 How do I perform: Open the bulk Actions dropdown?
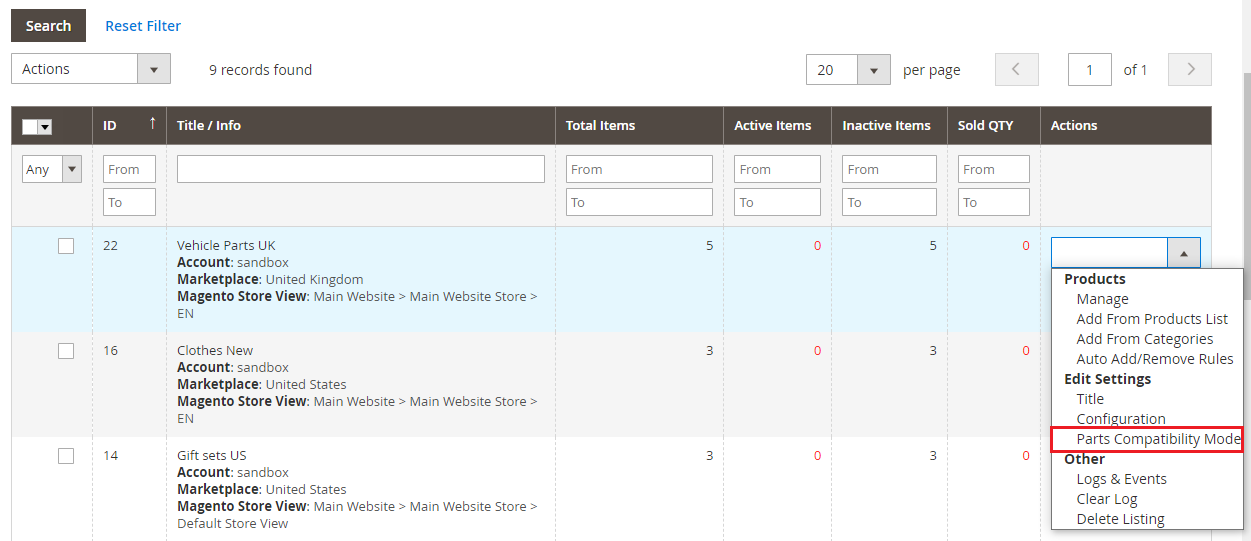pos(91,69)
